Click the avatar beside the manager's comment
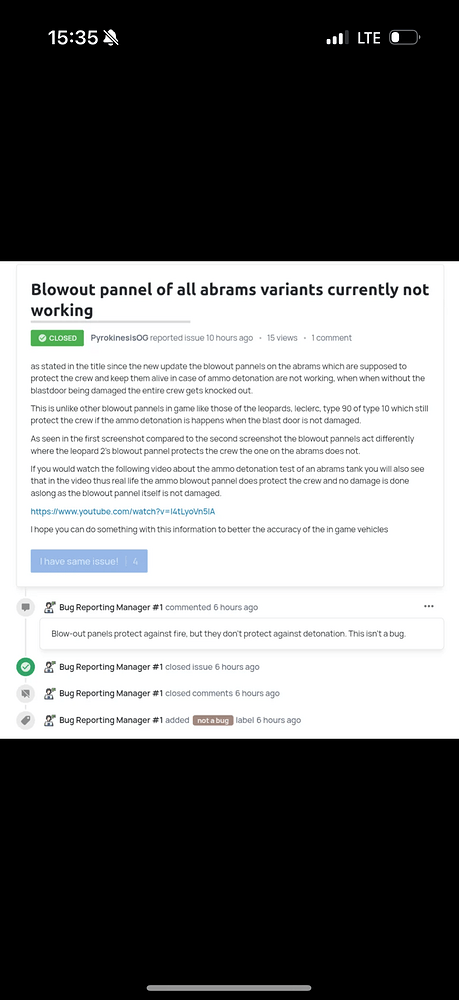Image resolution: width=459 pixels, height=1000 pixels. pos(50,607)
